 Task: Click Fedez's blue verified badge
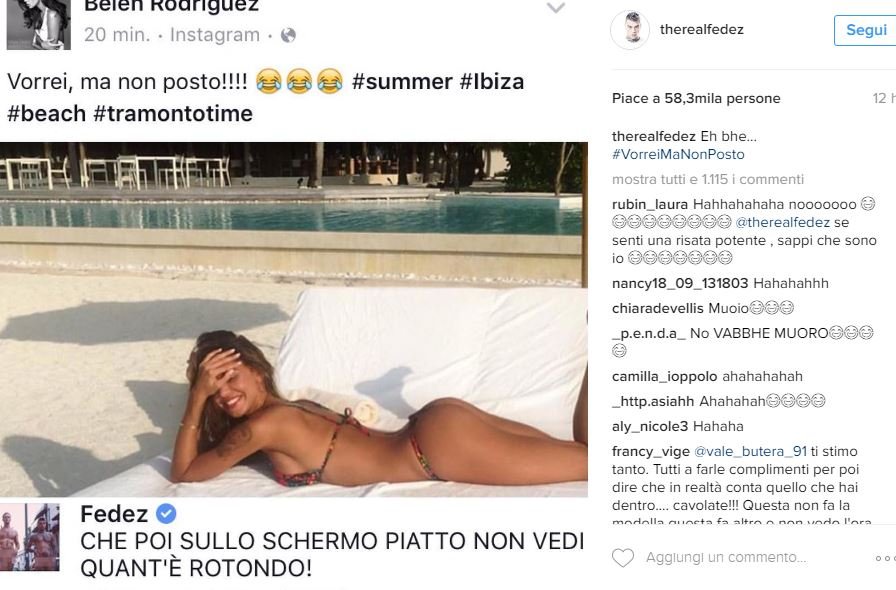point(166,514)
